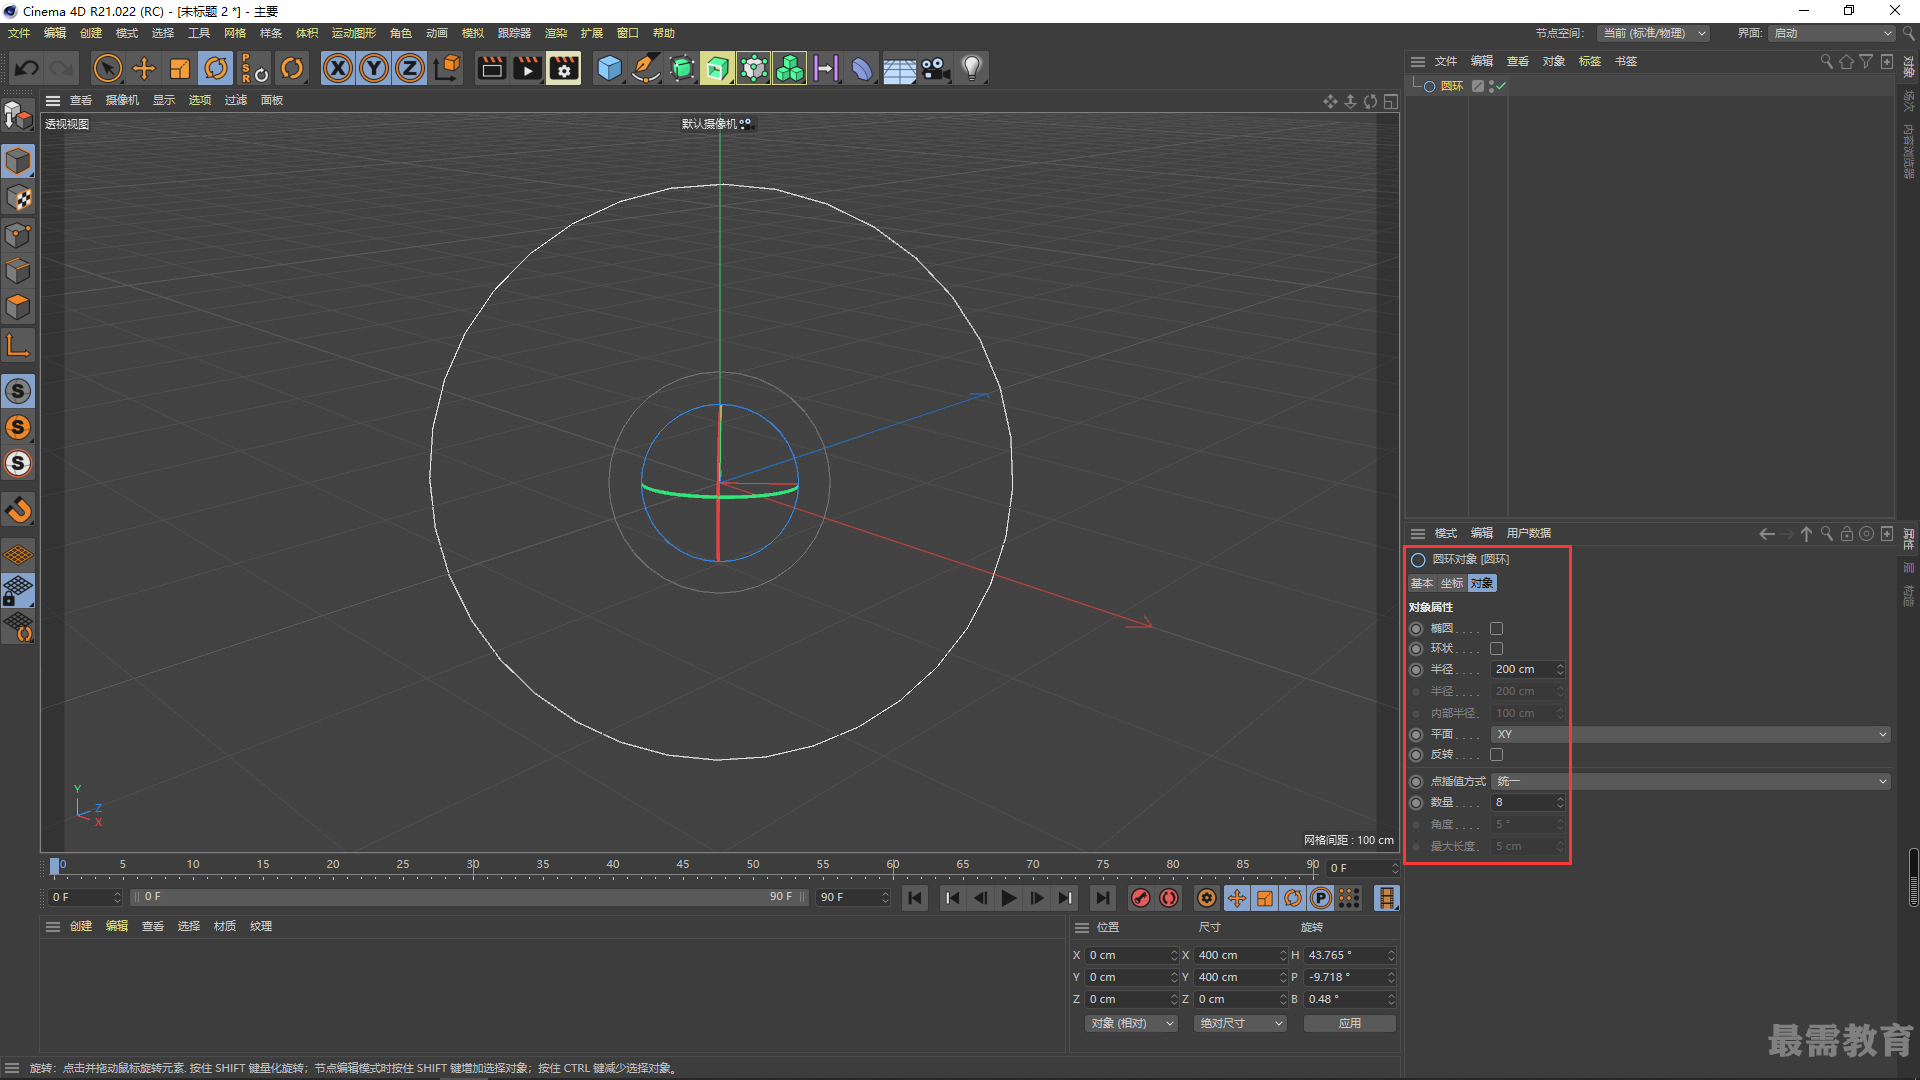This screenshot has width=1920, height=1080.
Task: Toggle Y axis lock
Action: [x=374, y=68]
